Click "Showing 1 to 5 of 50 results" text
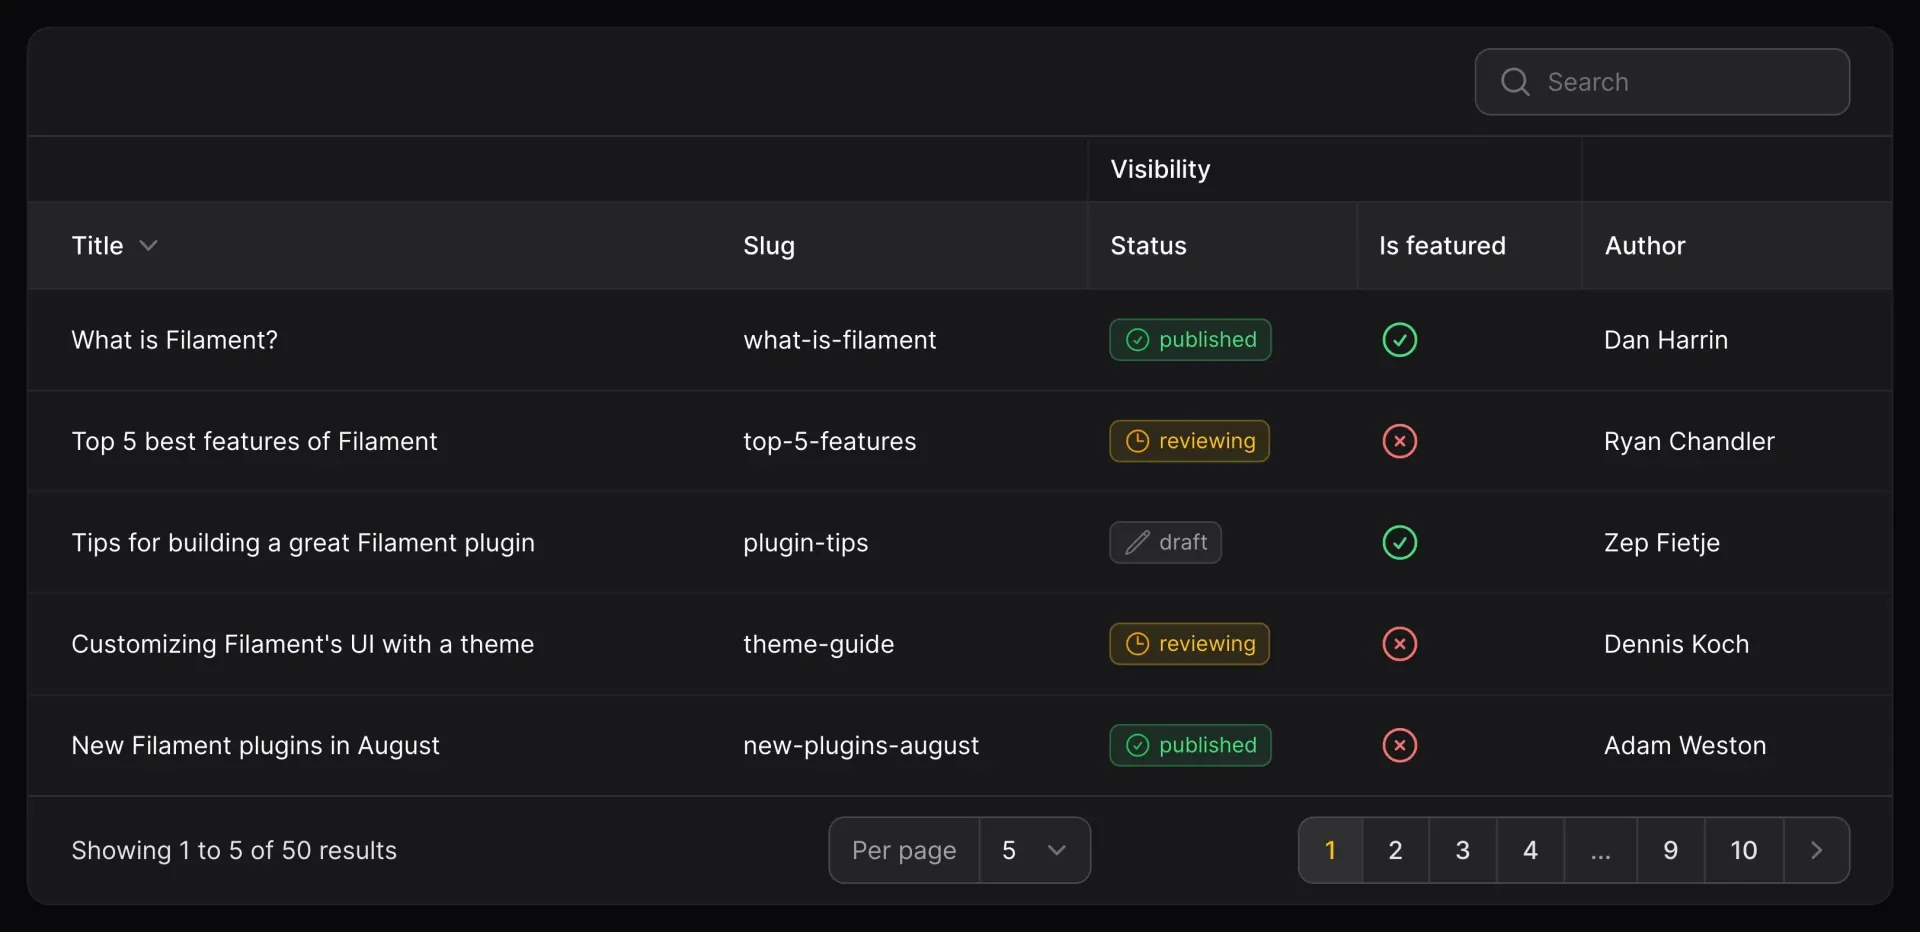 pyautogui.click(x=234, y=850)
